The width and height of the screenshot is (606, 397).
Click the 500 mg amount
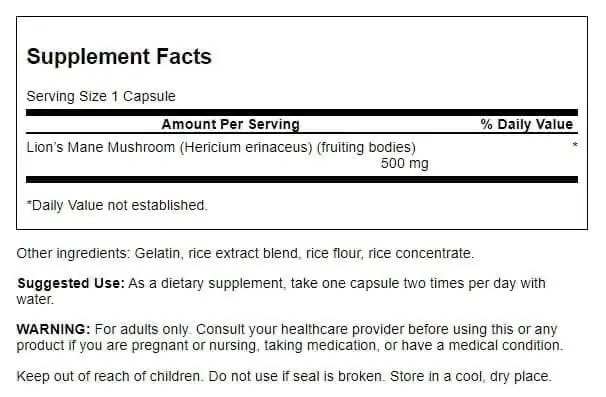405,163
